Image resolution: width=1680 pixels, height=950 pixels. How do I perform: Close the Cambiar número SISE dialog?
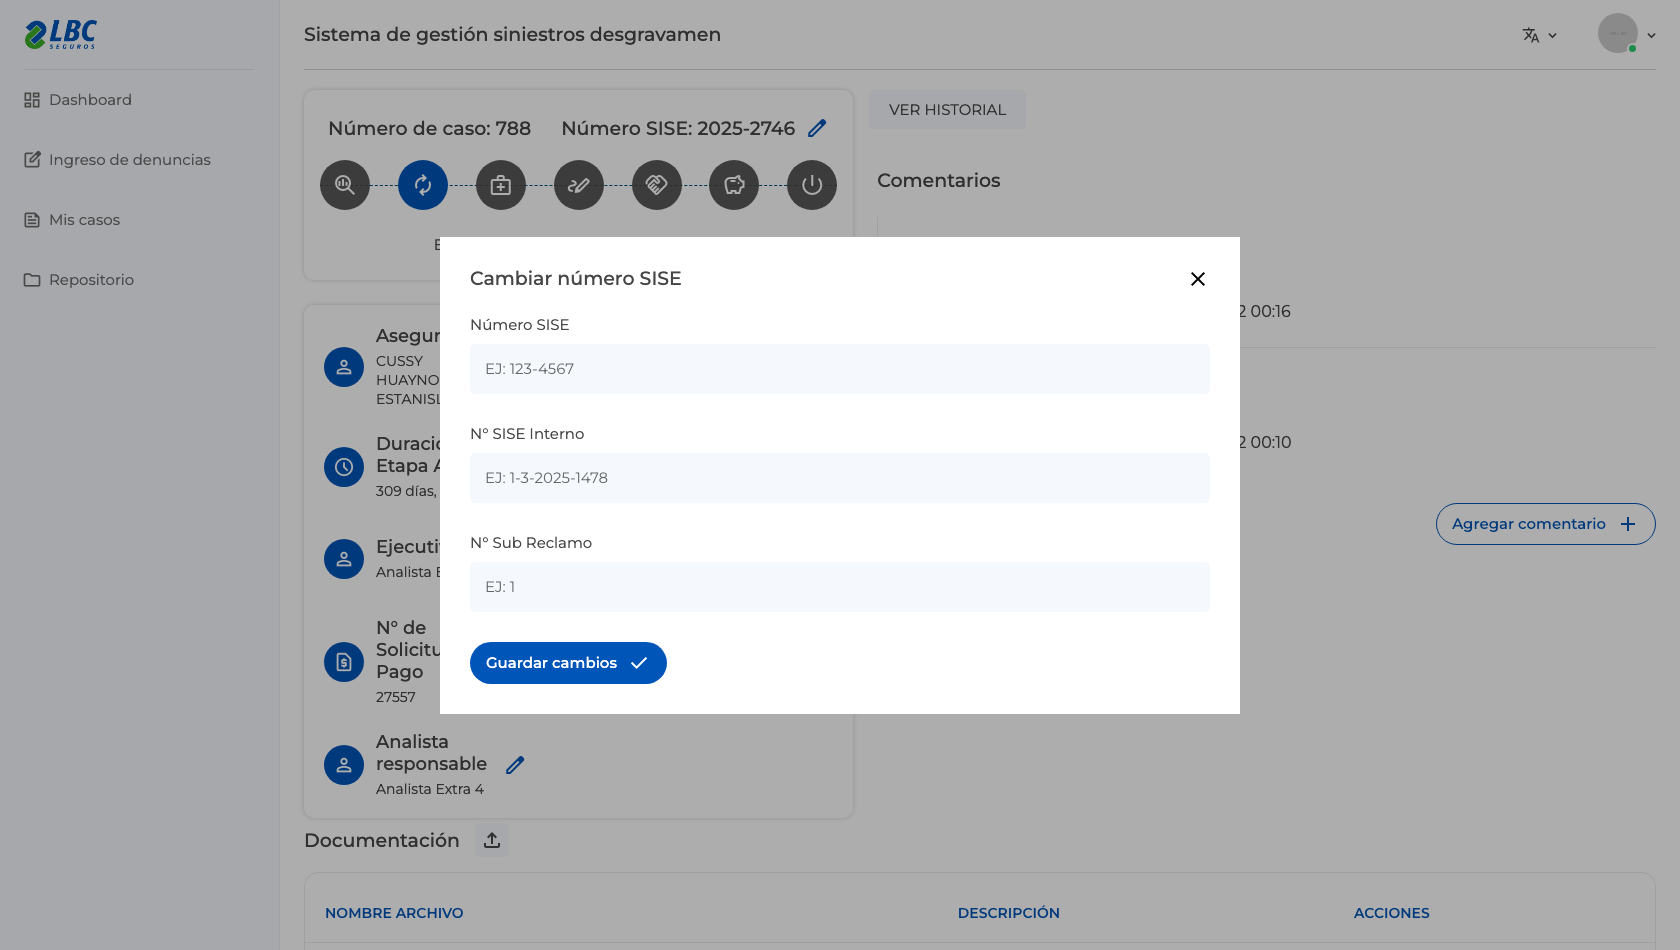(x=1197, y=279)
